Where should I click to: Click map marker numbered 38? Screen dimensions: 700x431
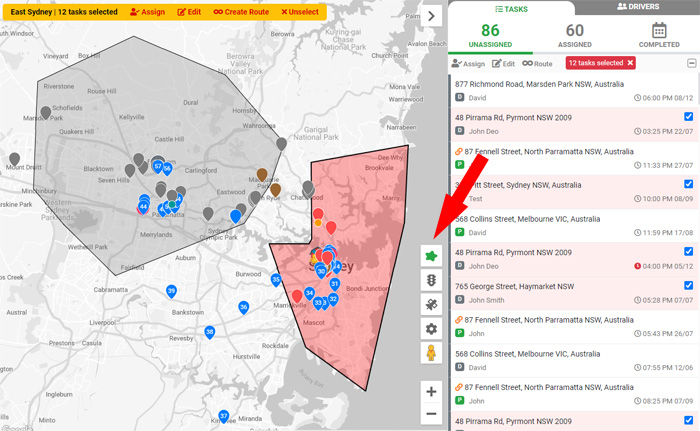(209, 332)
